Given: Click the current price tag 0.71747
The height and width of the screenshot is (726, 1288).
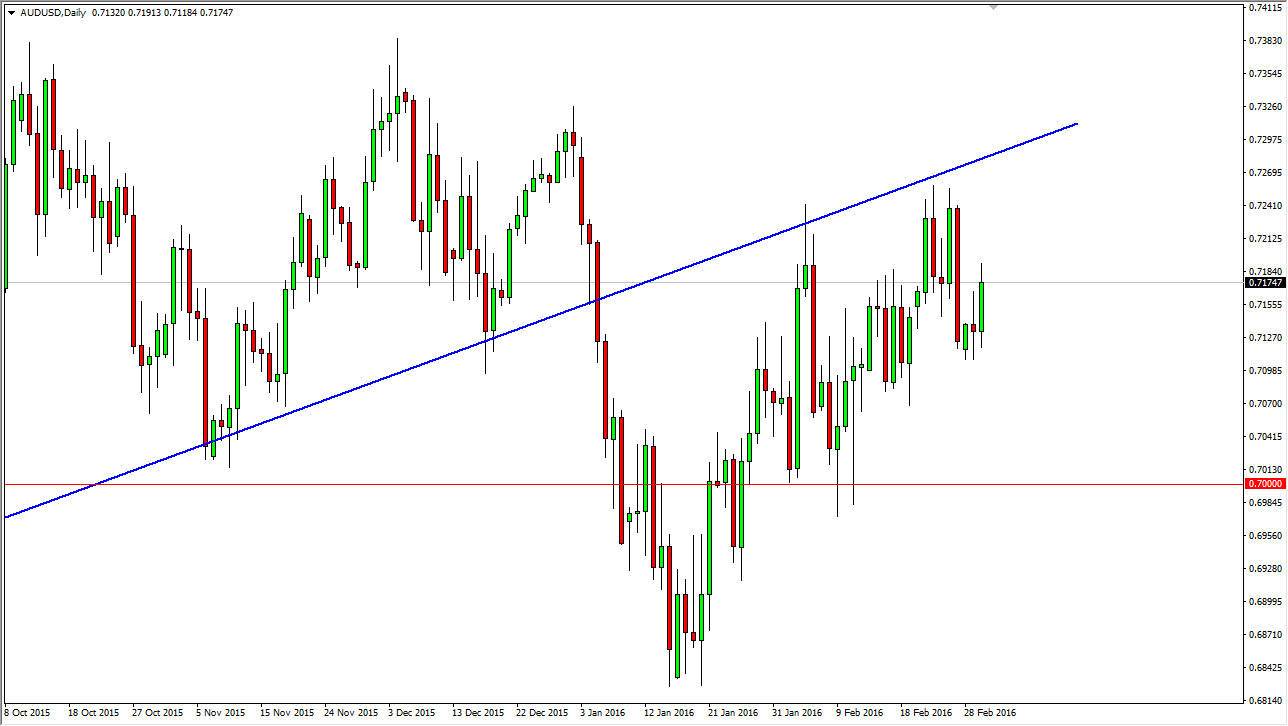Looking at the screenshot, I should pyautogui.click(x=1263, y=283).
